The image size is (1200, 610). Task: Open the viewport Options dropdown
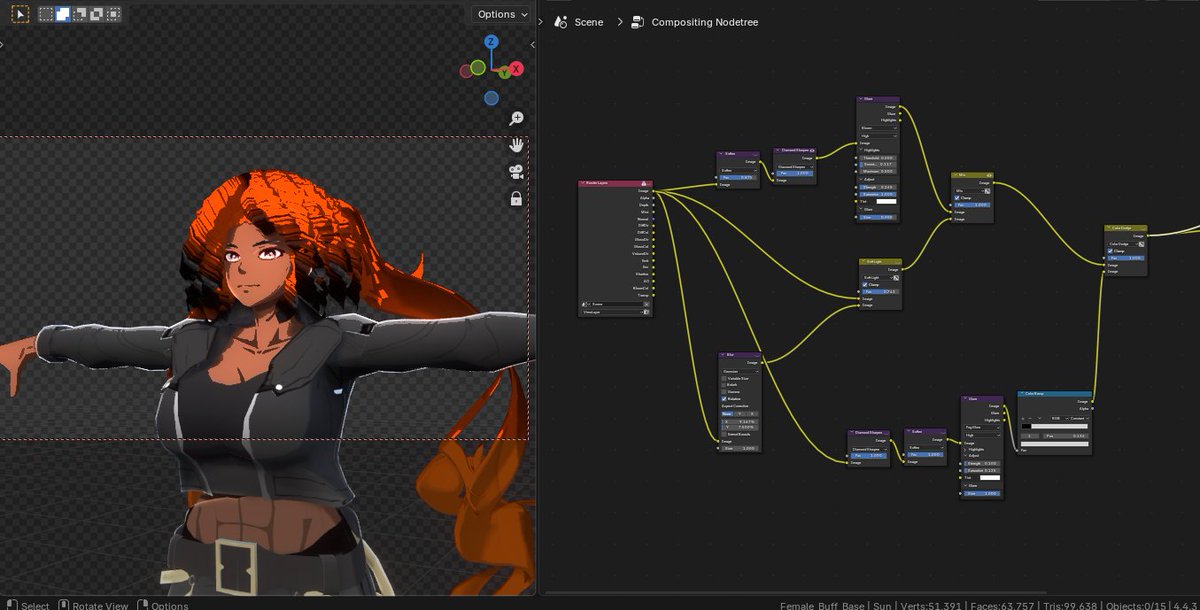(x=502, y=14)
